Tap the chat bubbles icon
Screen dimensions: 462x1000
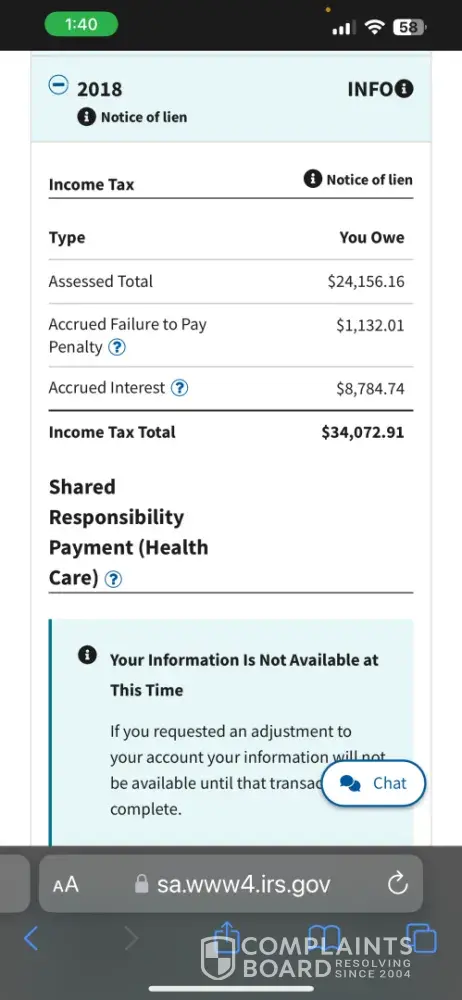[x=350, y=784]
